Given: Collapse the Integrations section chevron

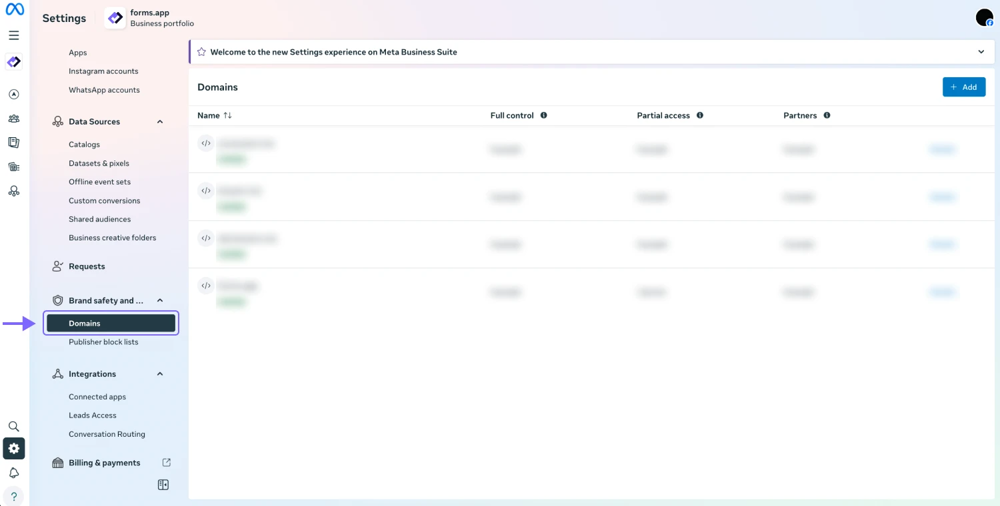Looking at the screenshot, I should (160, 374).
